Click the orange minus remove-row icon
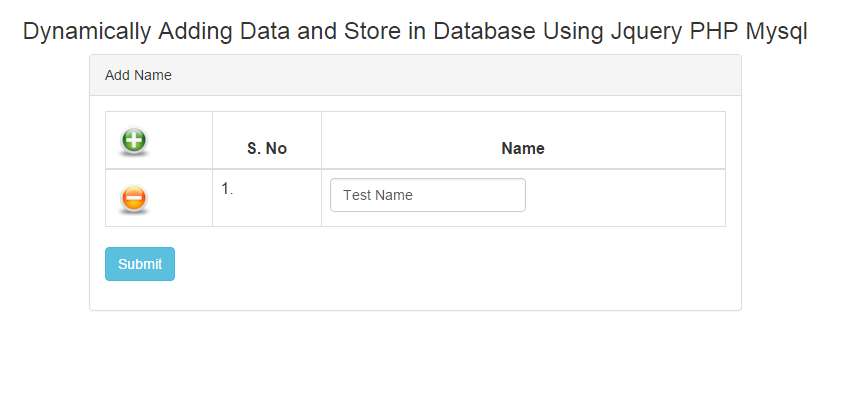This screenshot has height=410, width=849. click(134, 198)
